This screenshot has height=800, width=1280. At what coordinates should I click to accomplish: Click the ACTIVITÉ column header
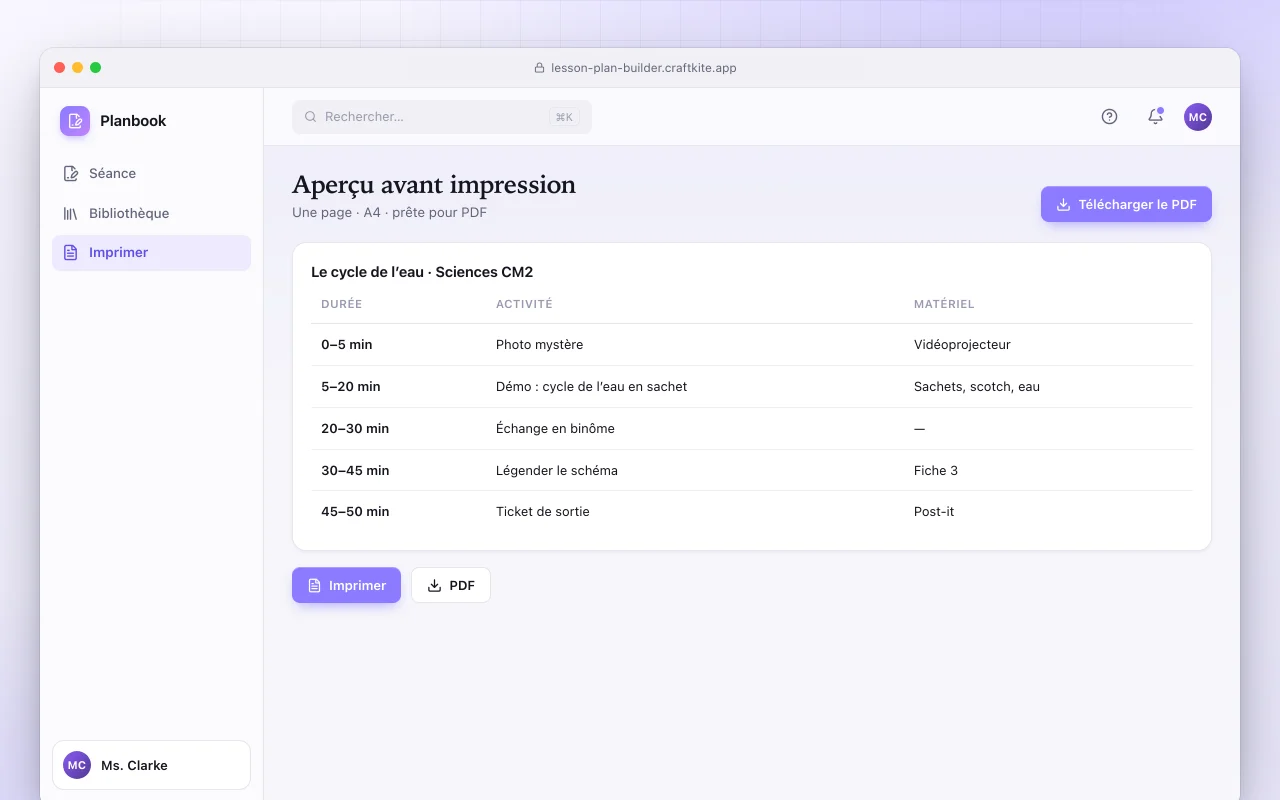(x=524, y=304)
